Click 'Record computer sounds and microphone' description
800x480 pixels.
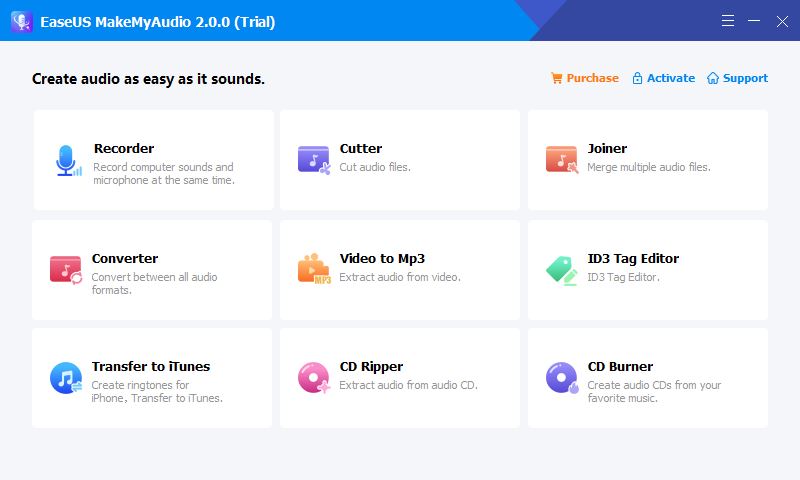(164, 173)
